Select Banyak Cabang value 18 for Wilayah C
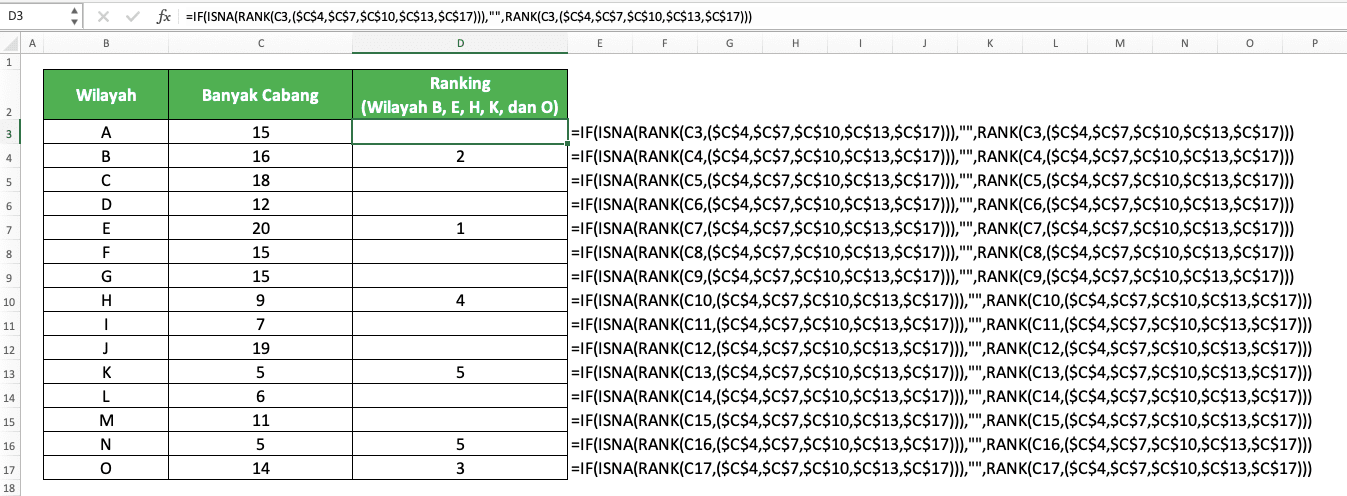Viewport: 1347px width, 496px height. (260, 181)
